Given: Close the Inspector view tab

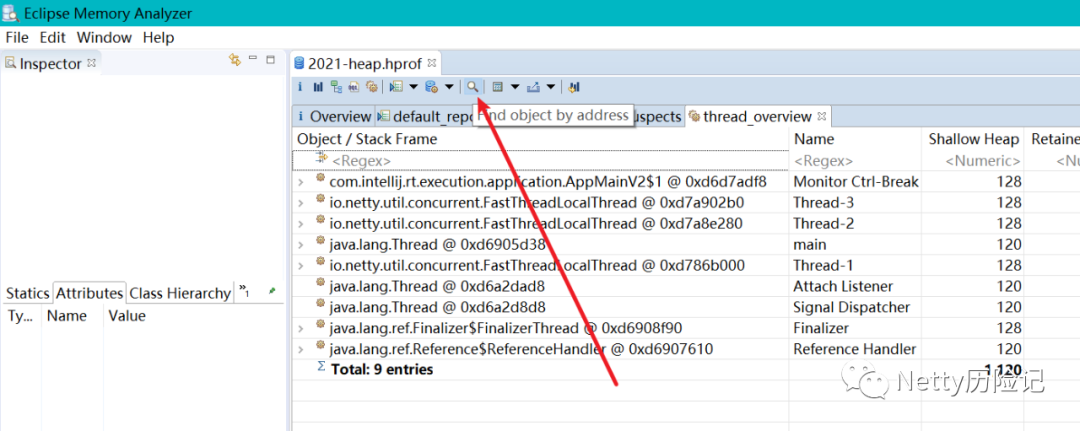Looking at the screenshot, I should click(91, 63).
